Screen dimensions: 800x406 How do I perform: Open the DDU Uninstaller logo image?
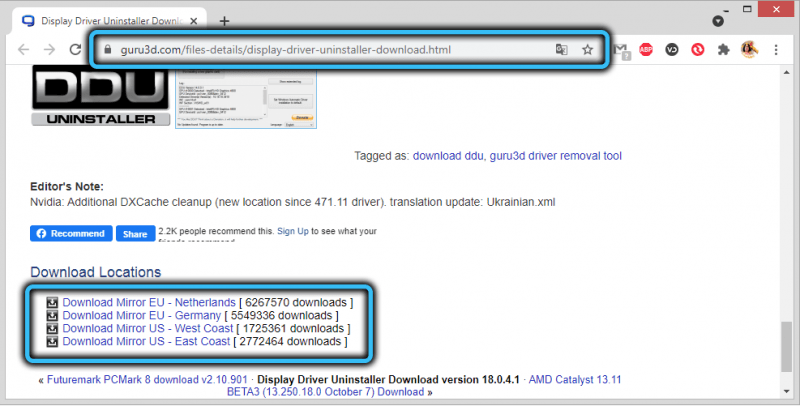[x=101, y=95]
